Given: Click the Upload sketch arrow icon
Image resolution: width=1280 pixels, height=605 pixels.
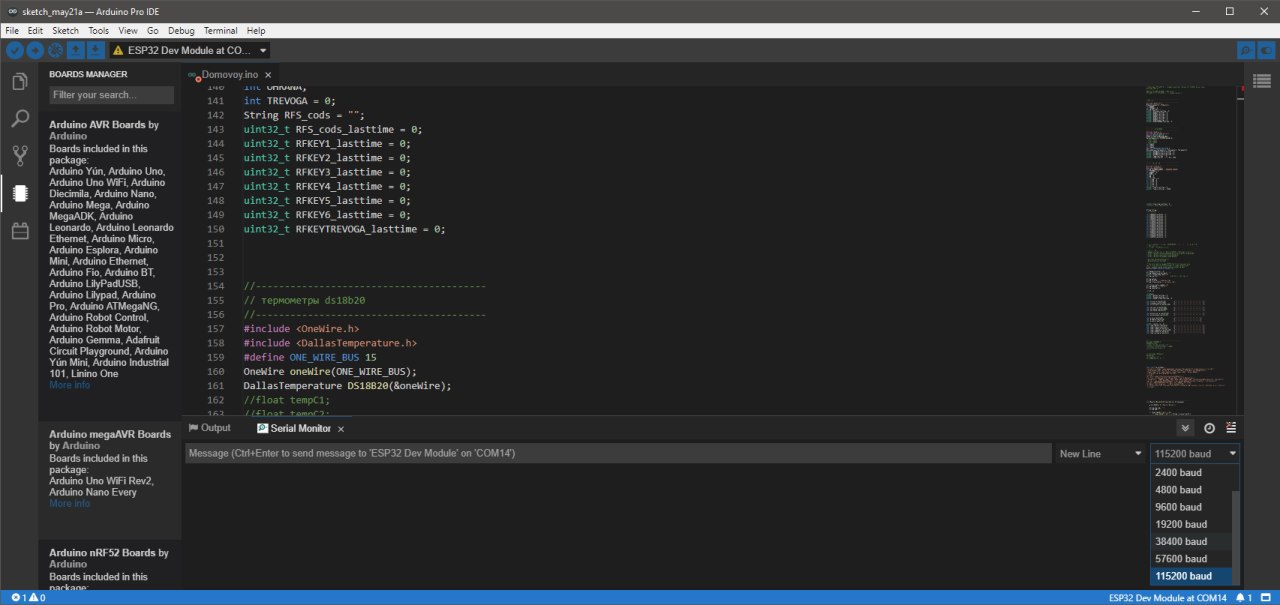Looking at the screenshot, I should point(35,50).
